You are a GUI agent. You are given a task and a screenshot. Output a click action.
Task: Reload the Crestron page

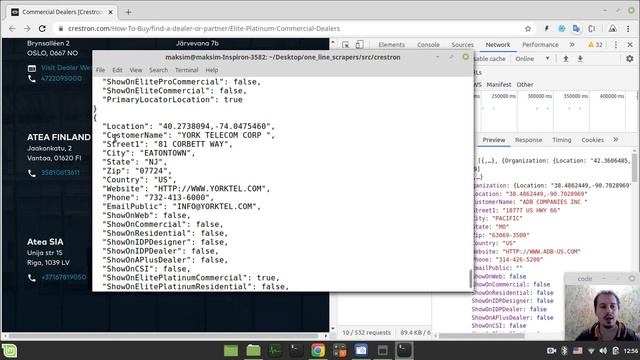[x=42, y=29]
